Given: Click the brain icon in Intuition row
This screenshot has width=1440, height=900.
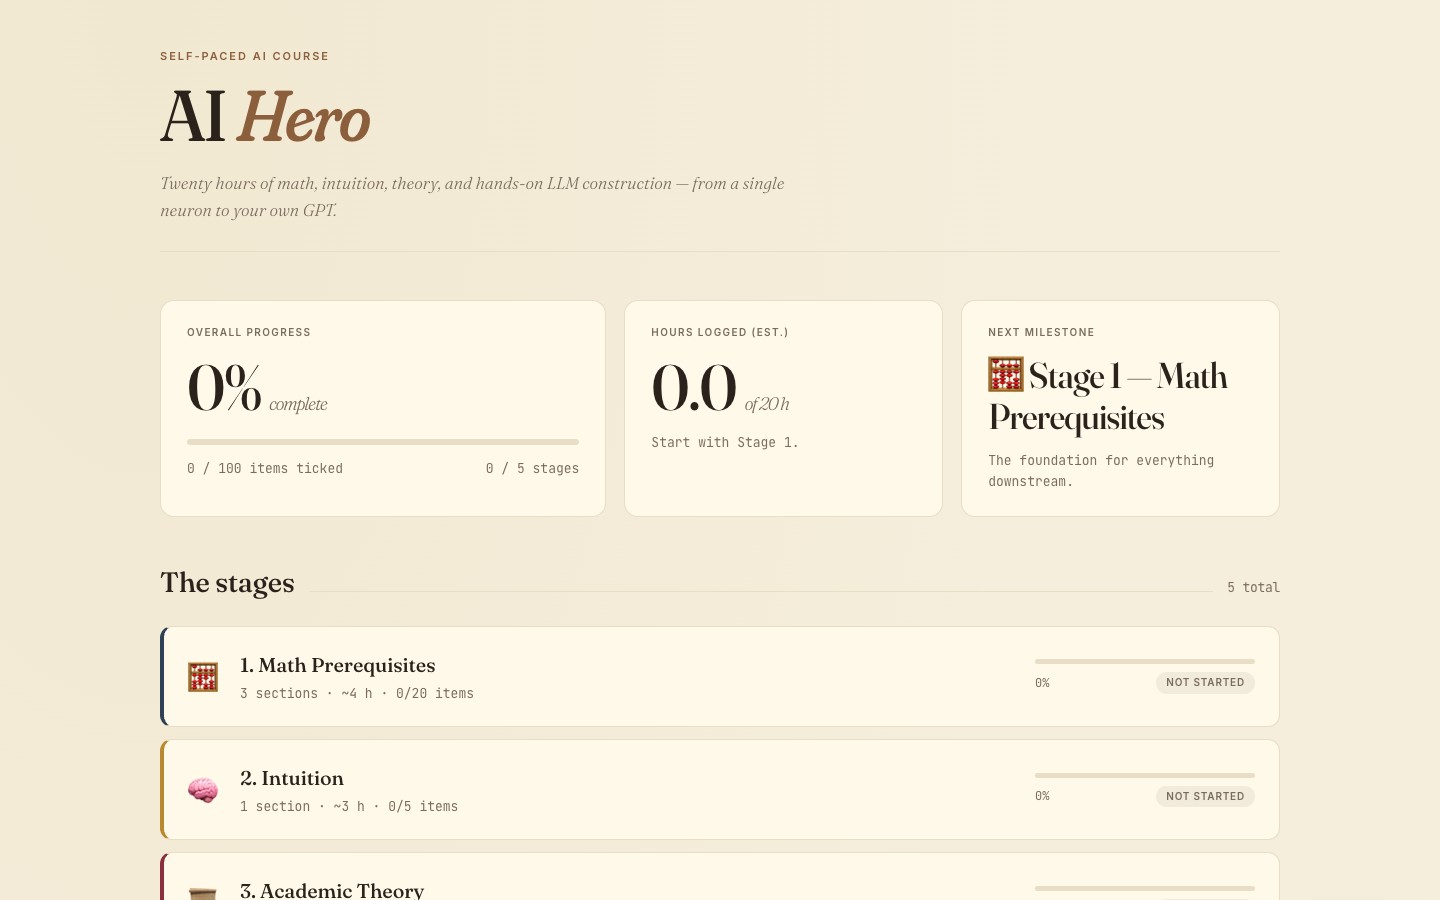Looking at the screenshot, I should click(x=203, y=790).
